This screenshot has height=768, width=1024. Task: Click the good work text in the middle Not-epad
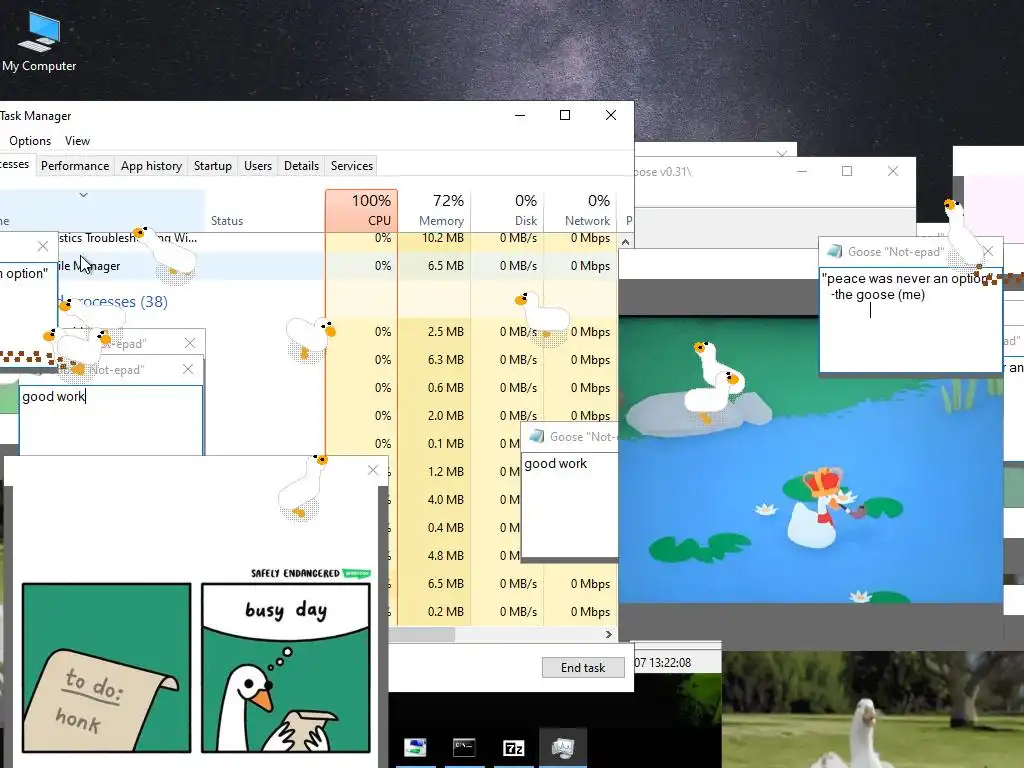point(556,463)
